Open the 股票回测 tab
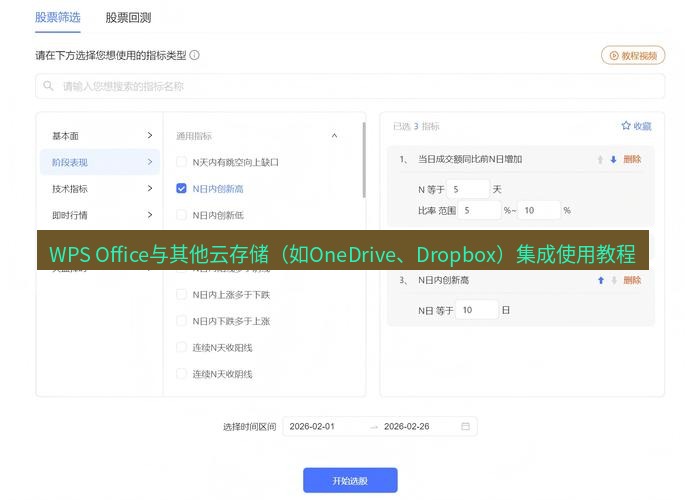The height and width of the screenshot is (500, 685). click(x=128, y=17)
